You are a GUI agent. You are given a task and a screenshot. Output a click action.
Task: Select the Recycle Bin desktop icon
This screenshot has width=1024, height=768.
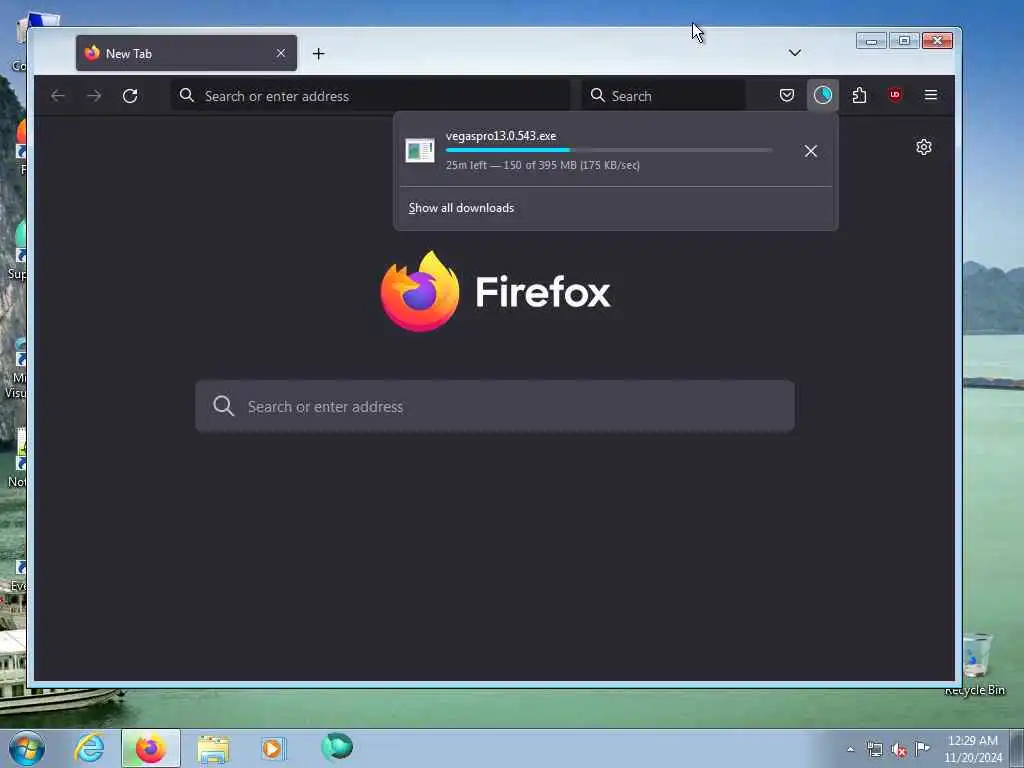pos(976,664)
